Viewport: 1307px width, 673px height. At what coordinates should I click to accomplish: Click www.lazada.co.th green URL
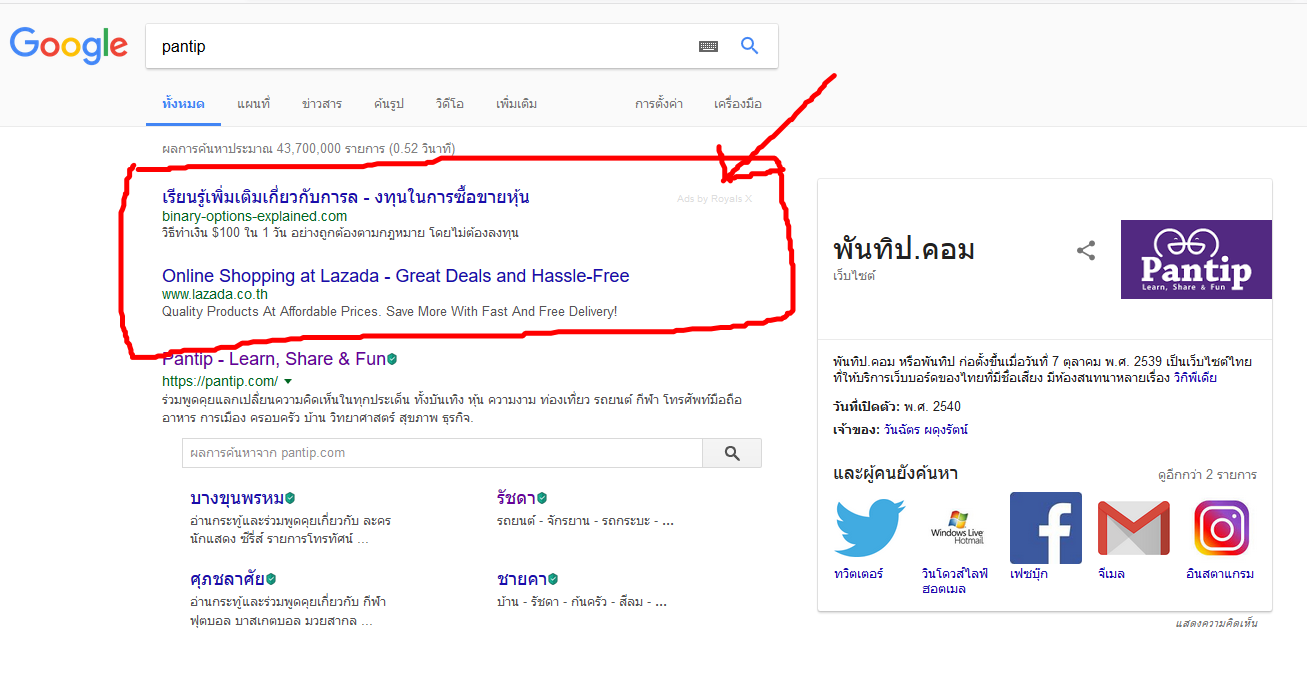215,295
